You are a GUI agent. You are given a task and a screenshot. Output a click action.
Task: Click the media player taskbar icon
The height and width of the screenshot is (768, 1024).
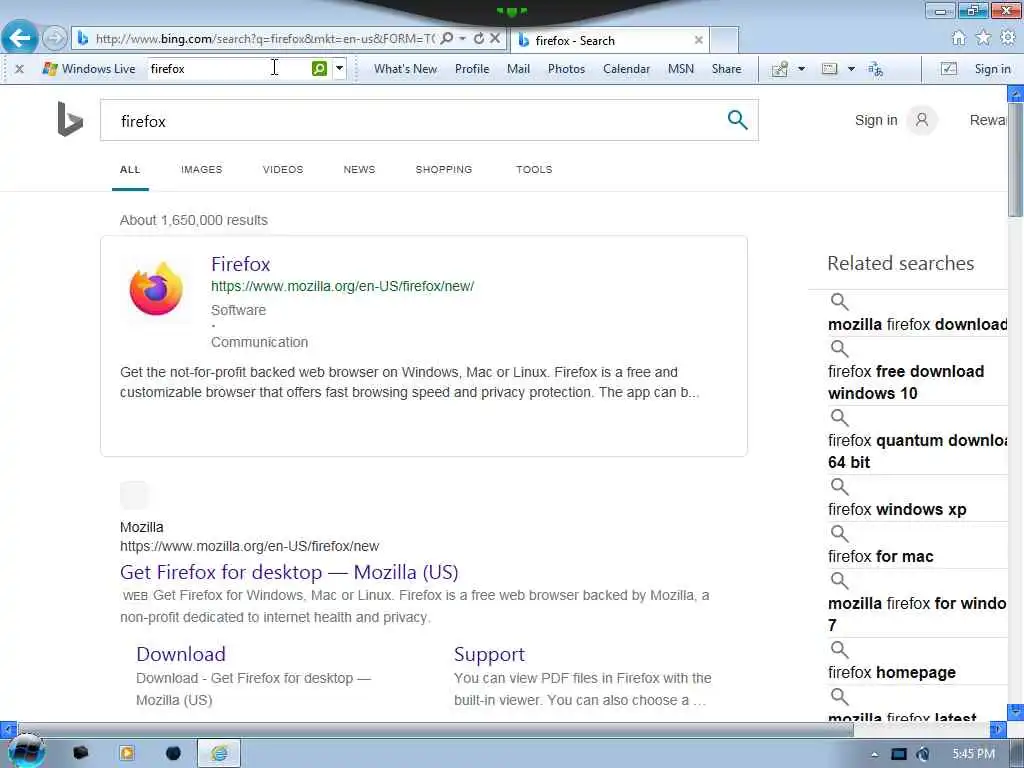pyautogui.click(x=127, y=753)
